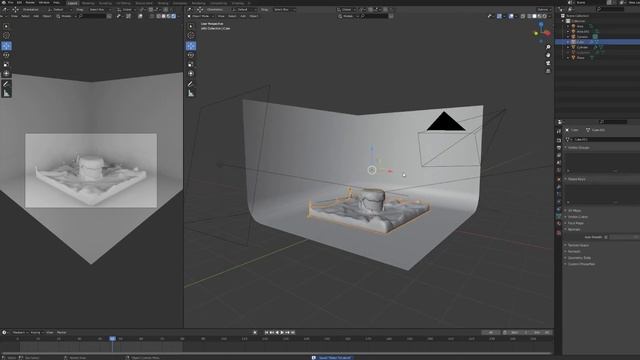Open the Render menu

30,2
